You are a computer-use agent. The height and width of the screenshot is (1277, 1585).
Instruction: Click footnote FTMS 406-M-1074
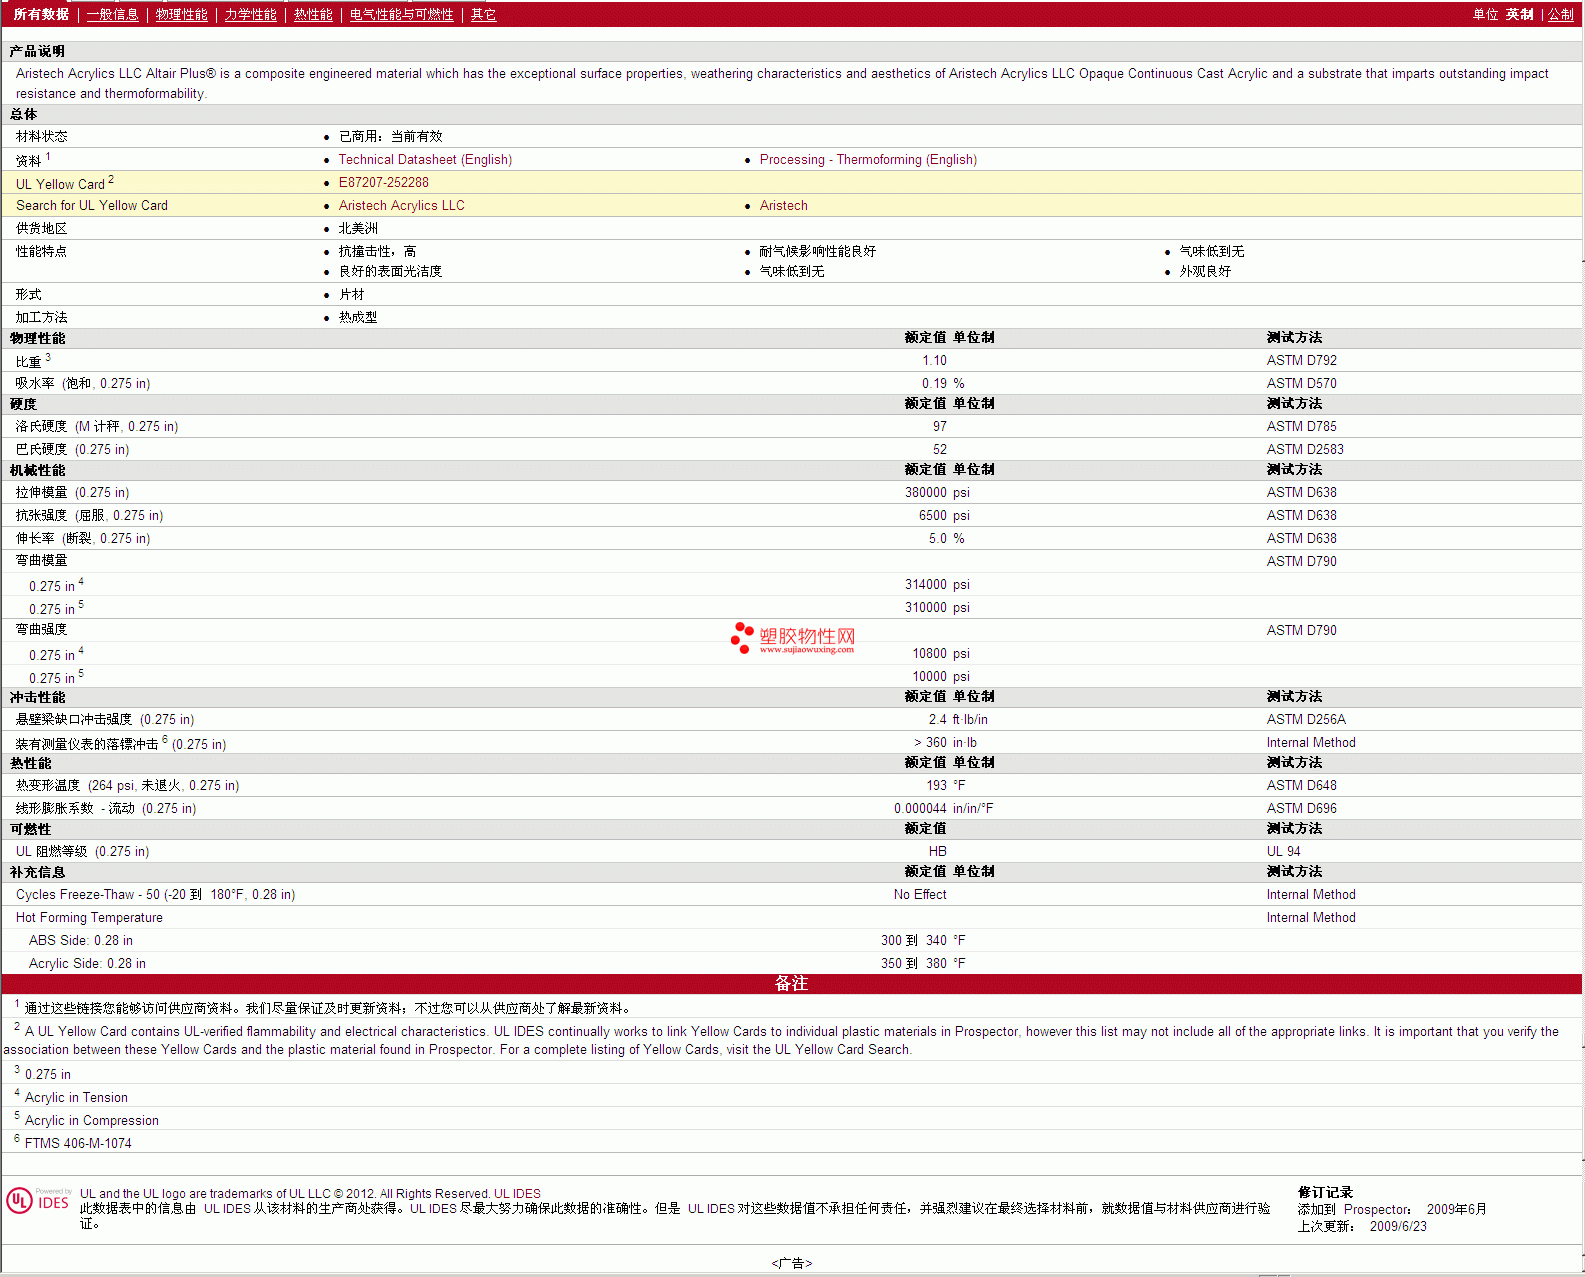pos(78,1143)
